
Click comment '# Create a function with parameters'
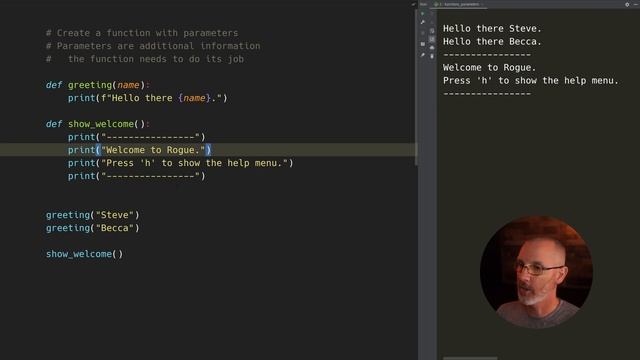pos(142,33)
